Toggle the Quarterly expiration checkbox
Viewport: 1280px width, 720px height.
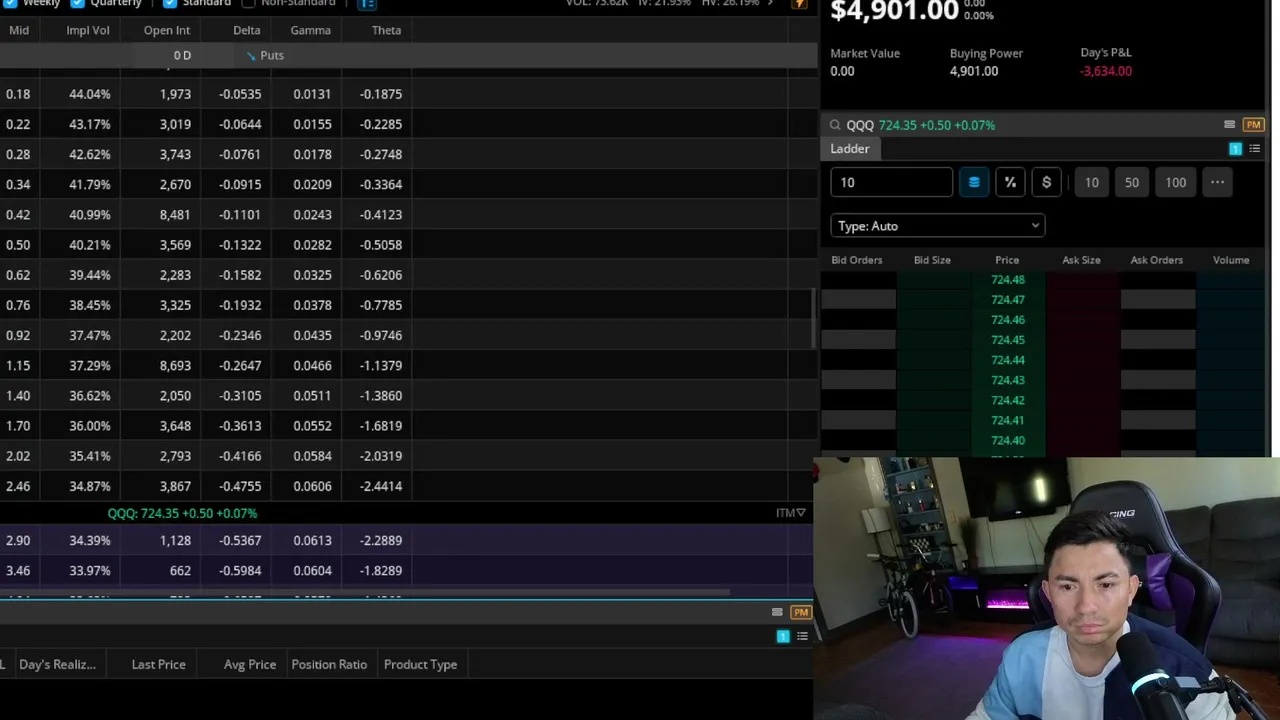click(77, 3)
